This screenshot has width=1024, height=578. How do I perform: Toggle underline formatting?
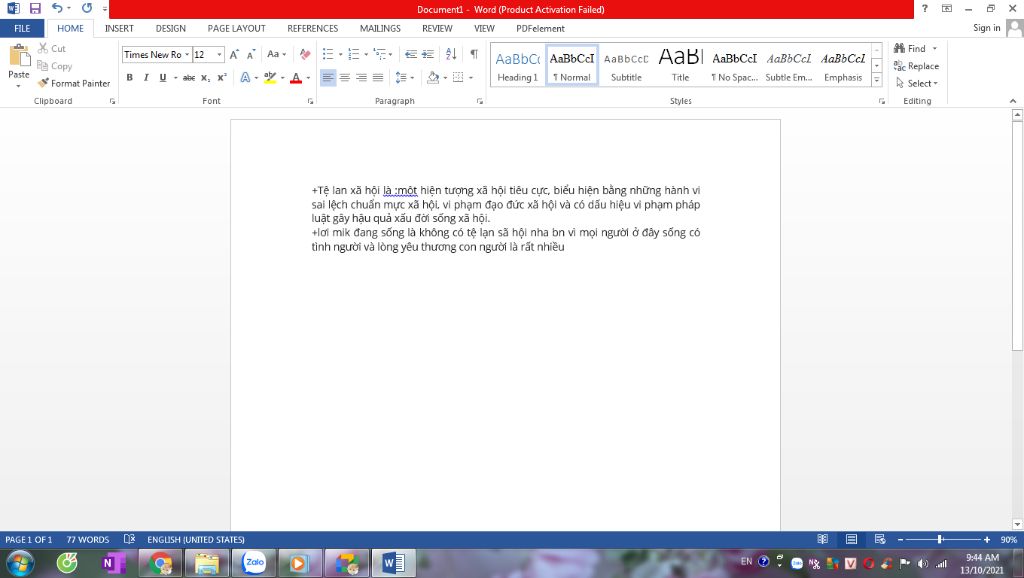tap(163, 77)
